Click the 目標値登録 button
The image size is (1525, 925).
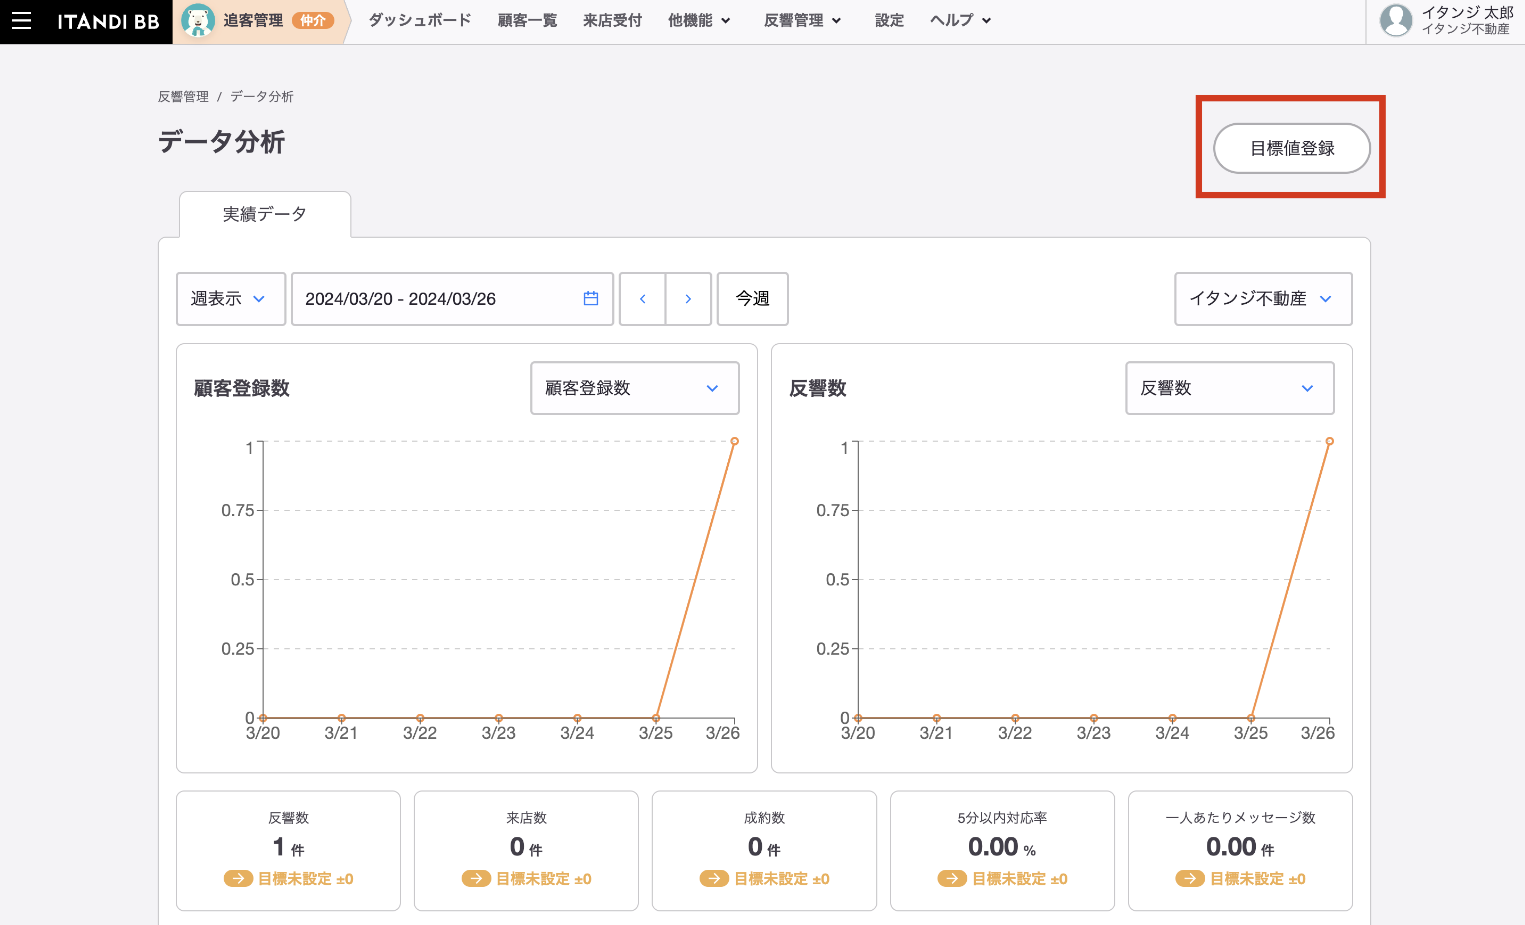click(x=1292, y=148)
